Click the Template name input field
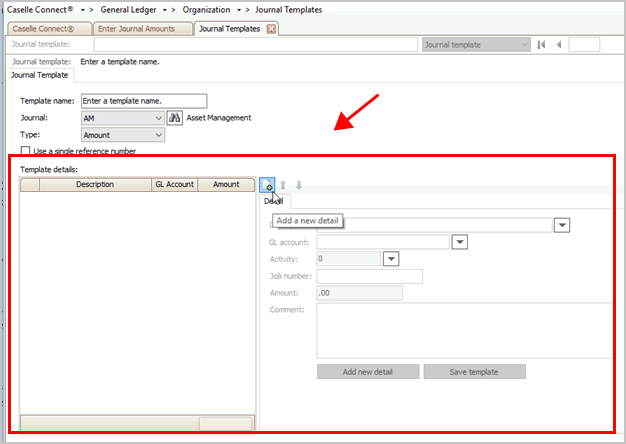The height and width of the screenshot is (444, 626). click(143, 100)
